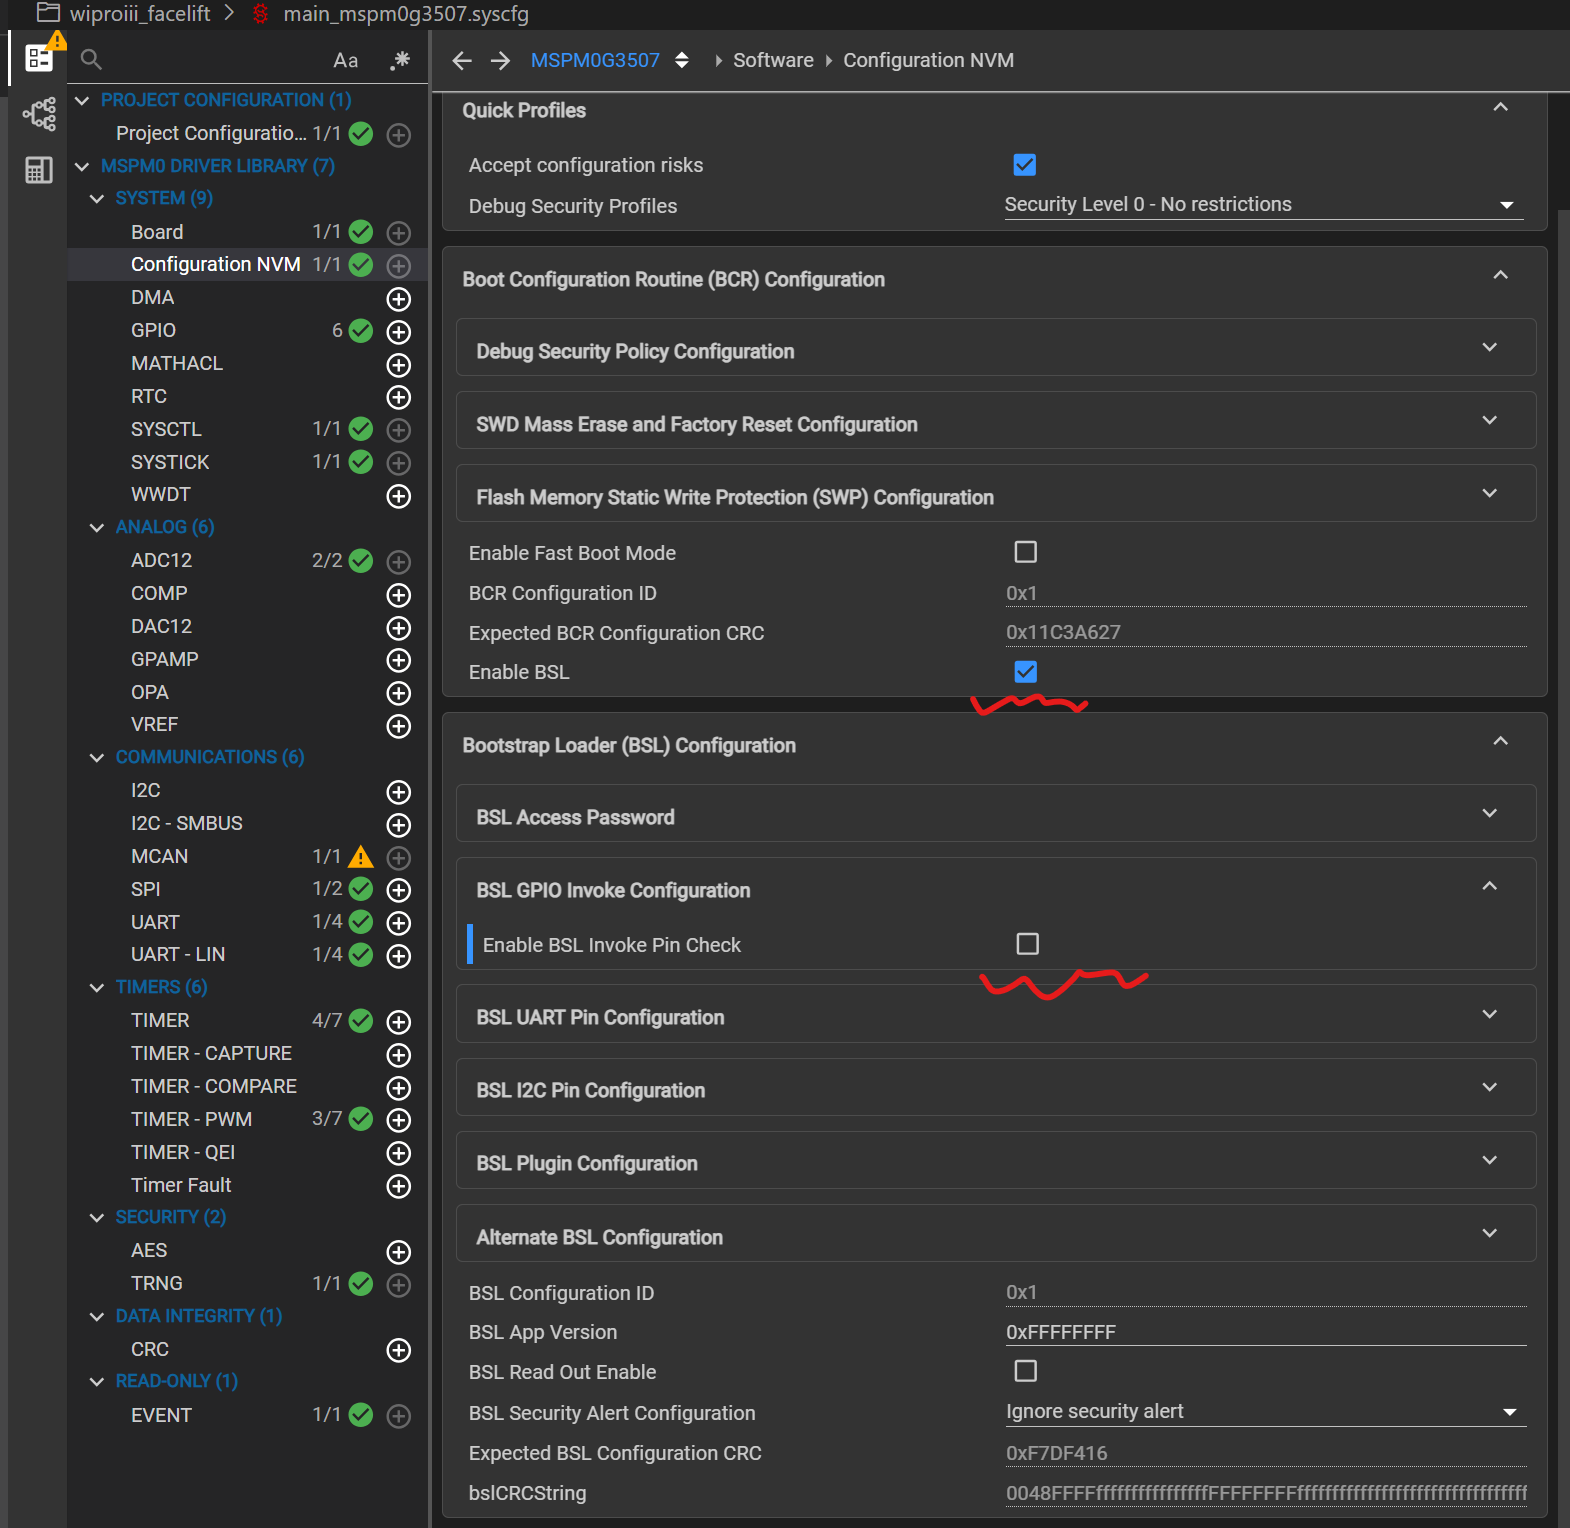Click the search magnifier icon

tap(91, 60)
